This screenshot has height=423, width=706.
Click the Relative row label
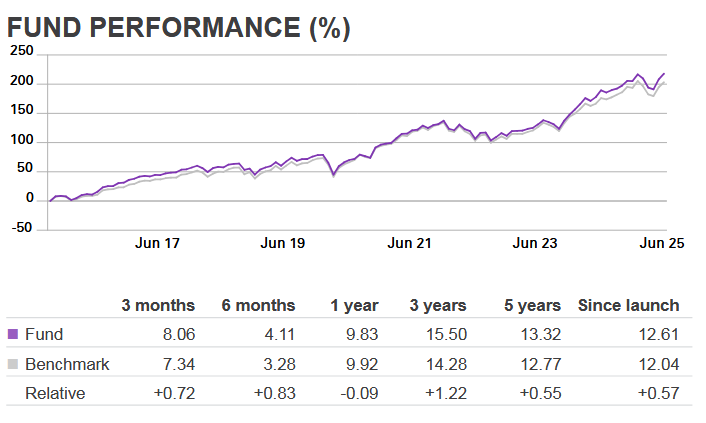55,391
